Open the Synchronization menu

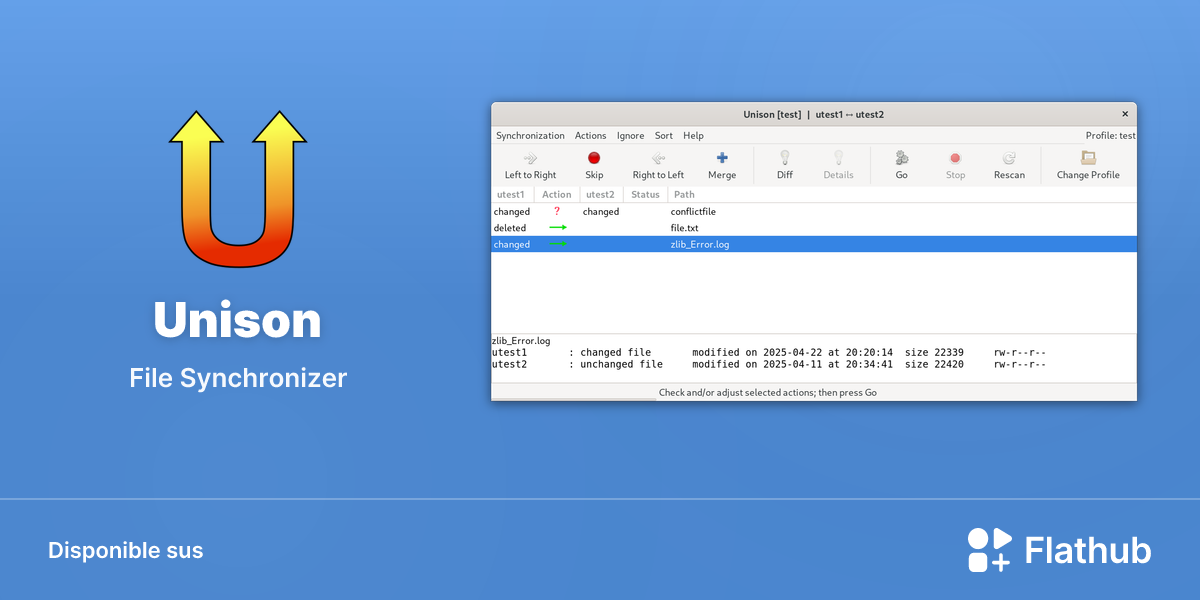pos(530,135)
